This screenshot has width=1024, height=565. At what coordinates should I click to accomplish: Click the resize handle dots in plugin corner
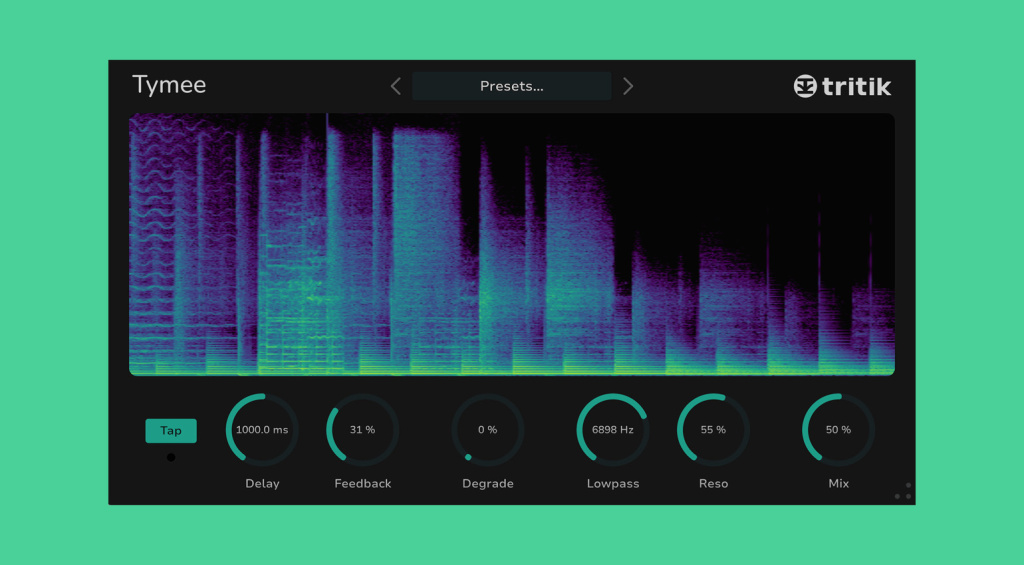point(903,491)
